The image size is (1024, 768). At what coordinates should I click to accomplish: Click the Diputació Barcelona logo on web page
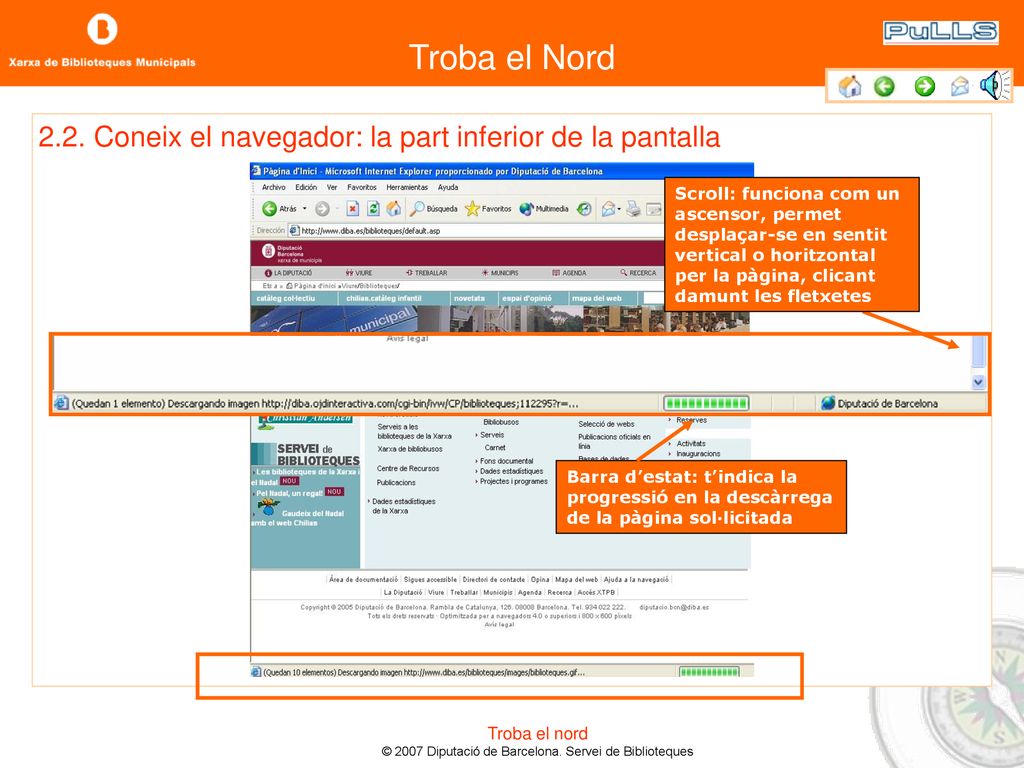pos(291,252)
